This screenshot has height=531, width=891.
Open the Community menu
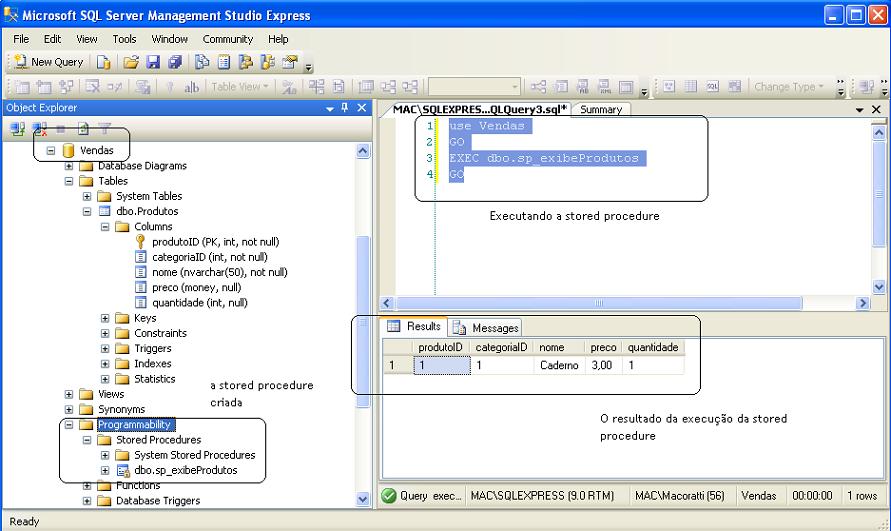pos(228,39)
